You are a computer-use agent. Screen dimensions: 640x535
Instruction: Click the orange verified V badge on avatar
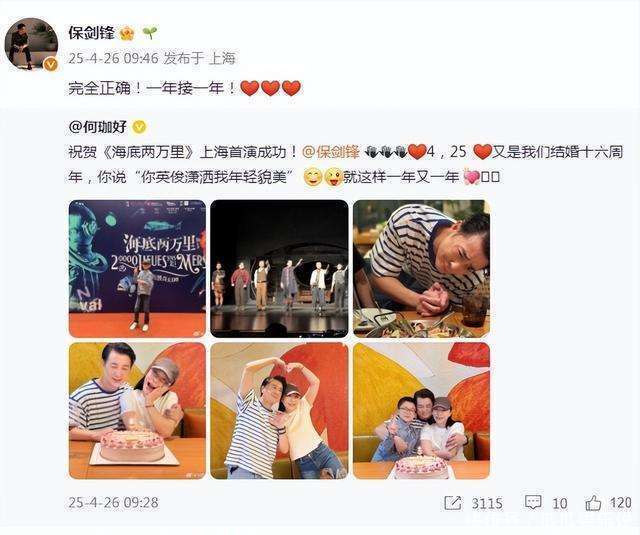(x=51, y=64)
